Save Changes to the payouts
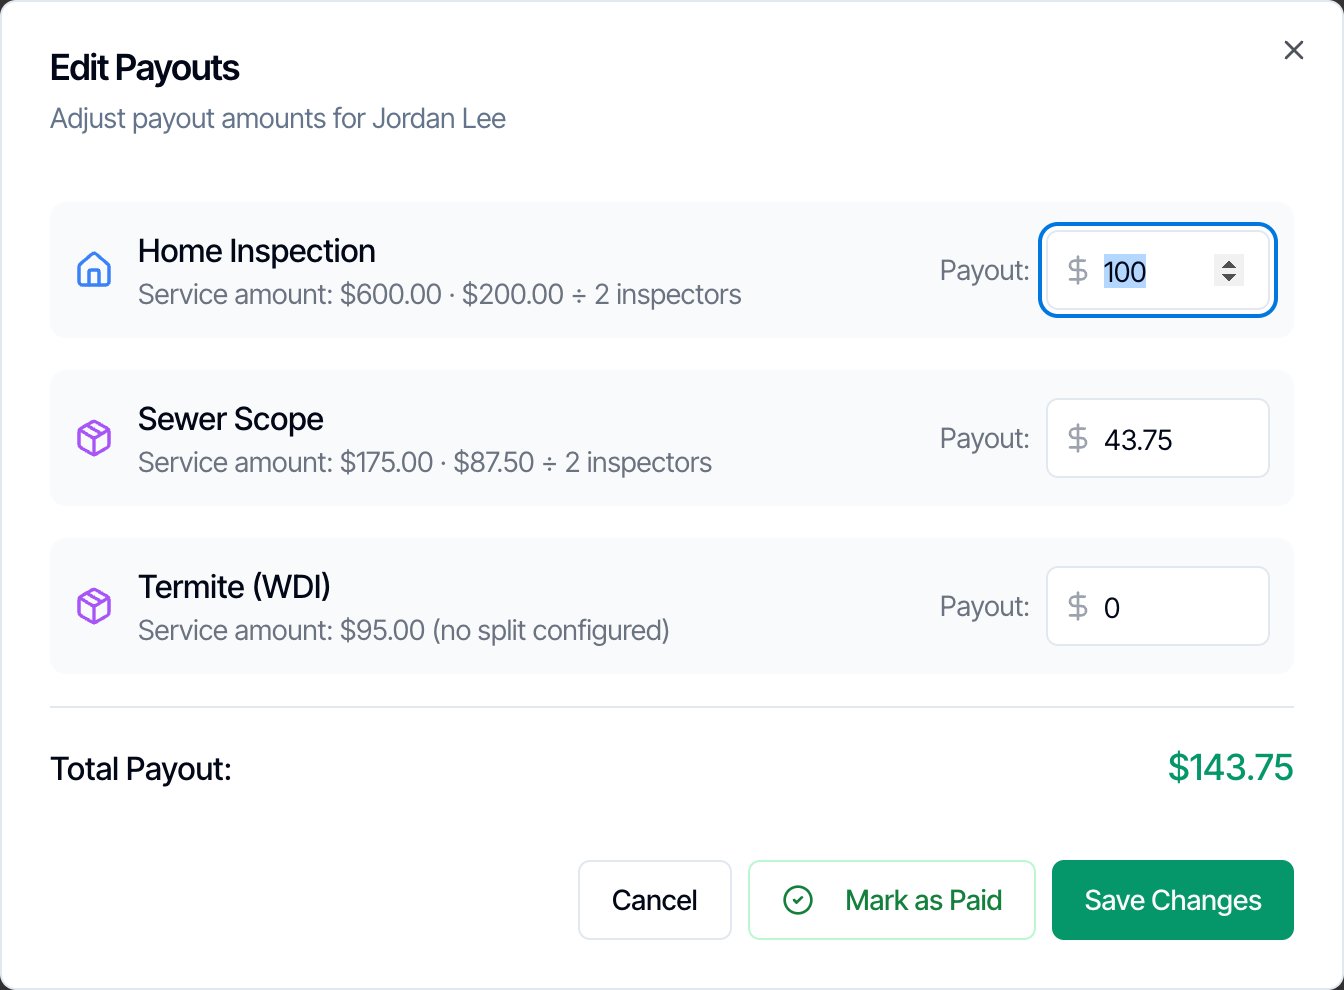 click(1173, 900)
